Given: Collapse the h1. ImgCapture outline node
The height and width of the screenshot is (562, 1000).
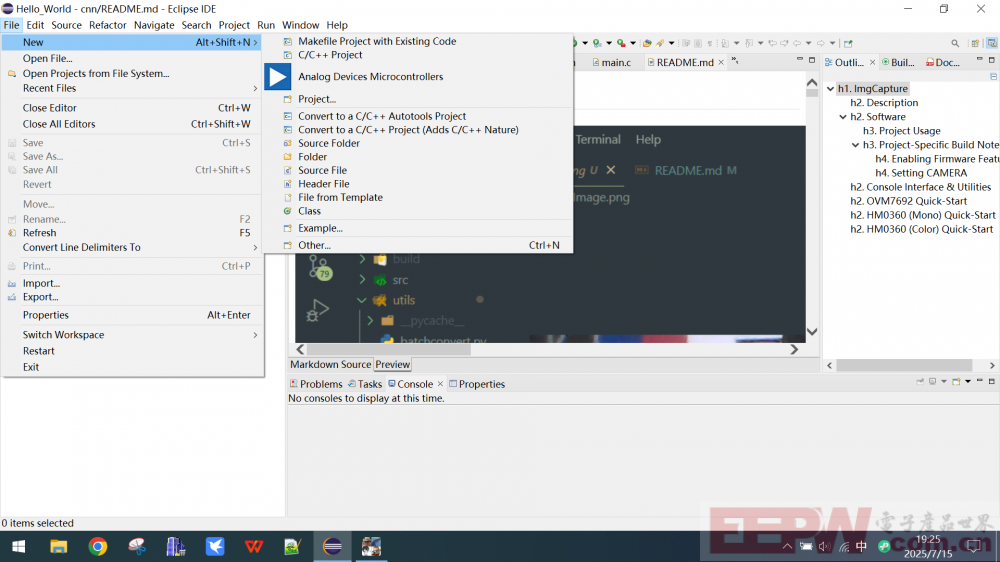Looking at the screenshot, I should [830, 89].
